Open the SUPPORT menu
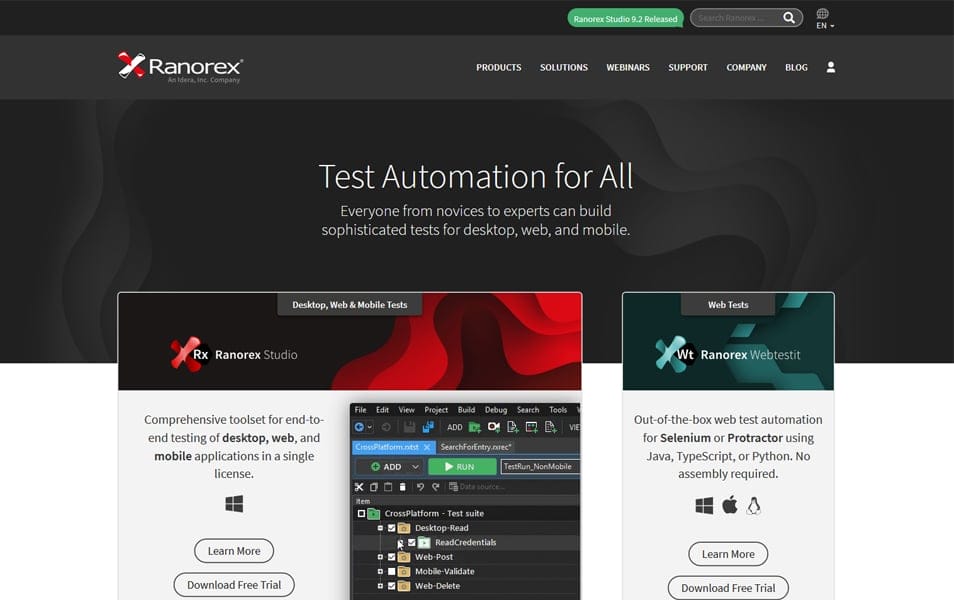 click(x=688, y=68)
